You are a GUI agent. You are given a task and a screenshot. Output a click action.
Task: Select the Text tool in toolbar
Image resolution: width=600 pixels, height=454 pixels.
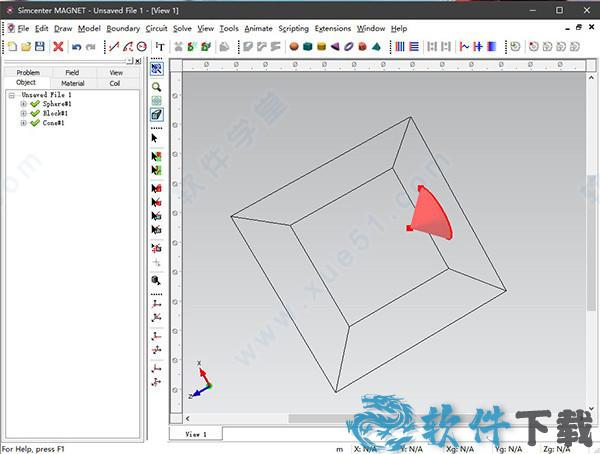pos(160,47)
